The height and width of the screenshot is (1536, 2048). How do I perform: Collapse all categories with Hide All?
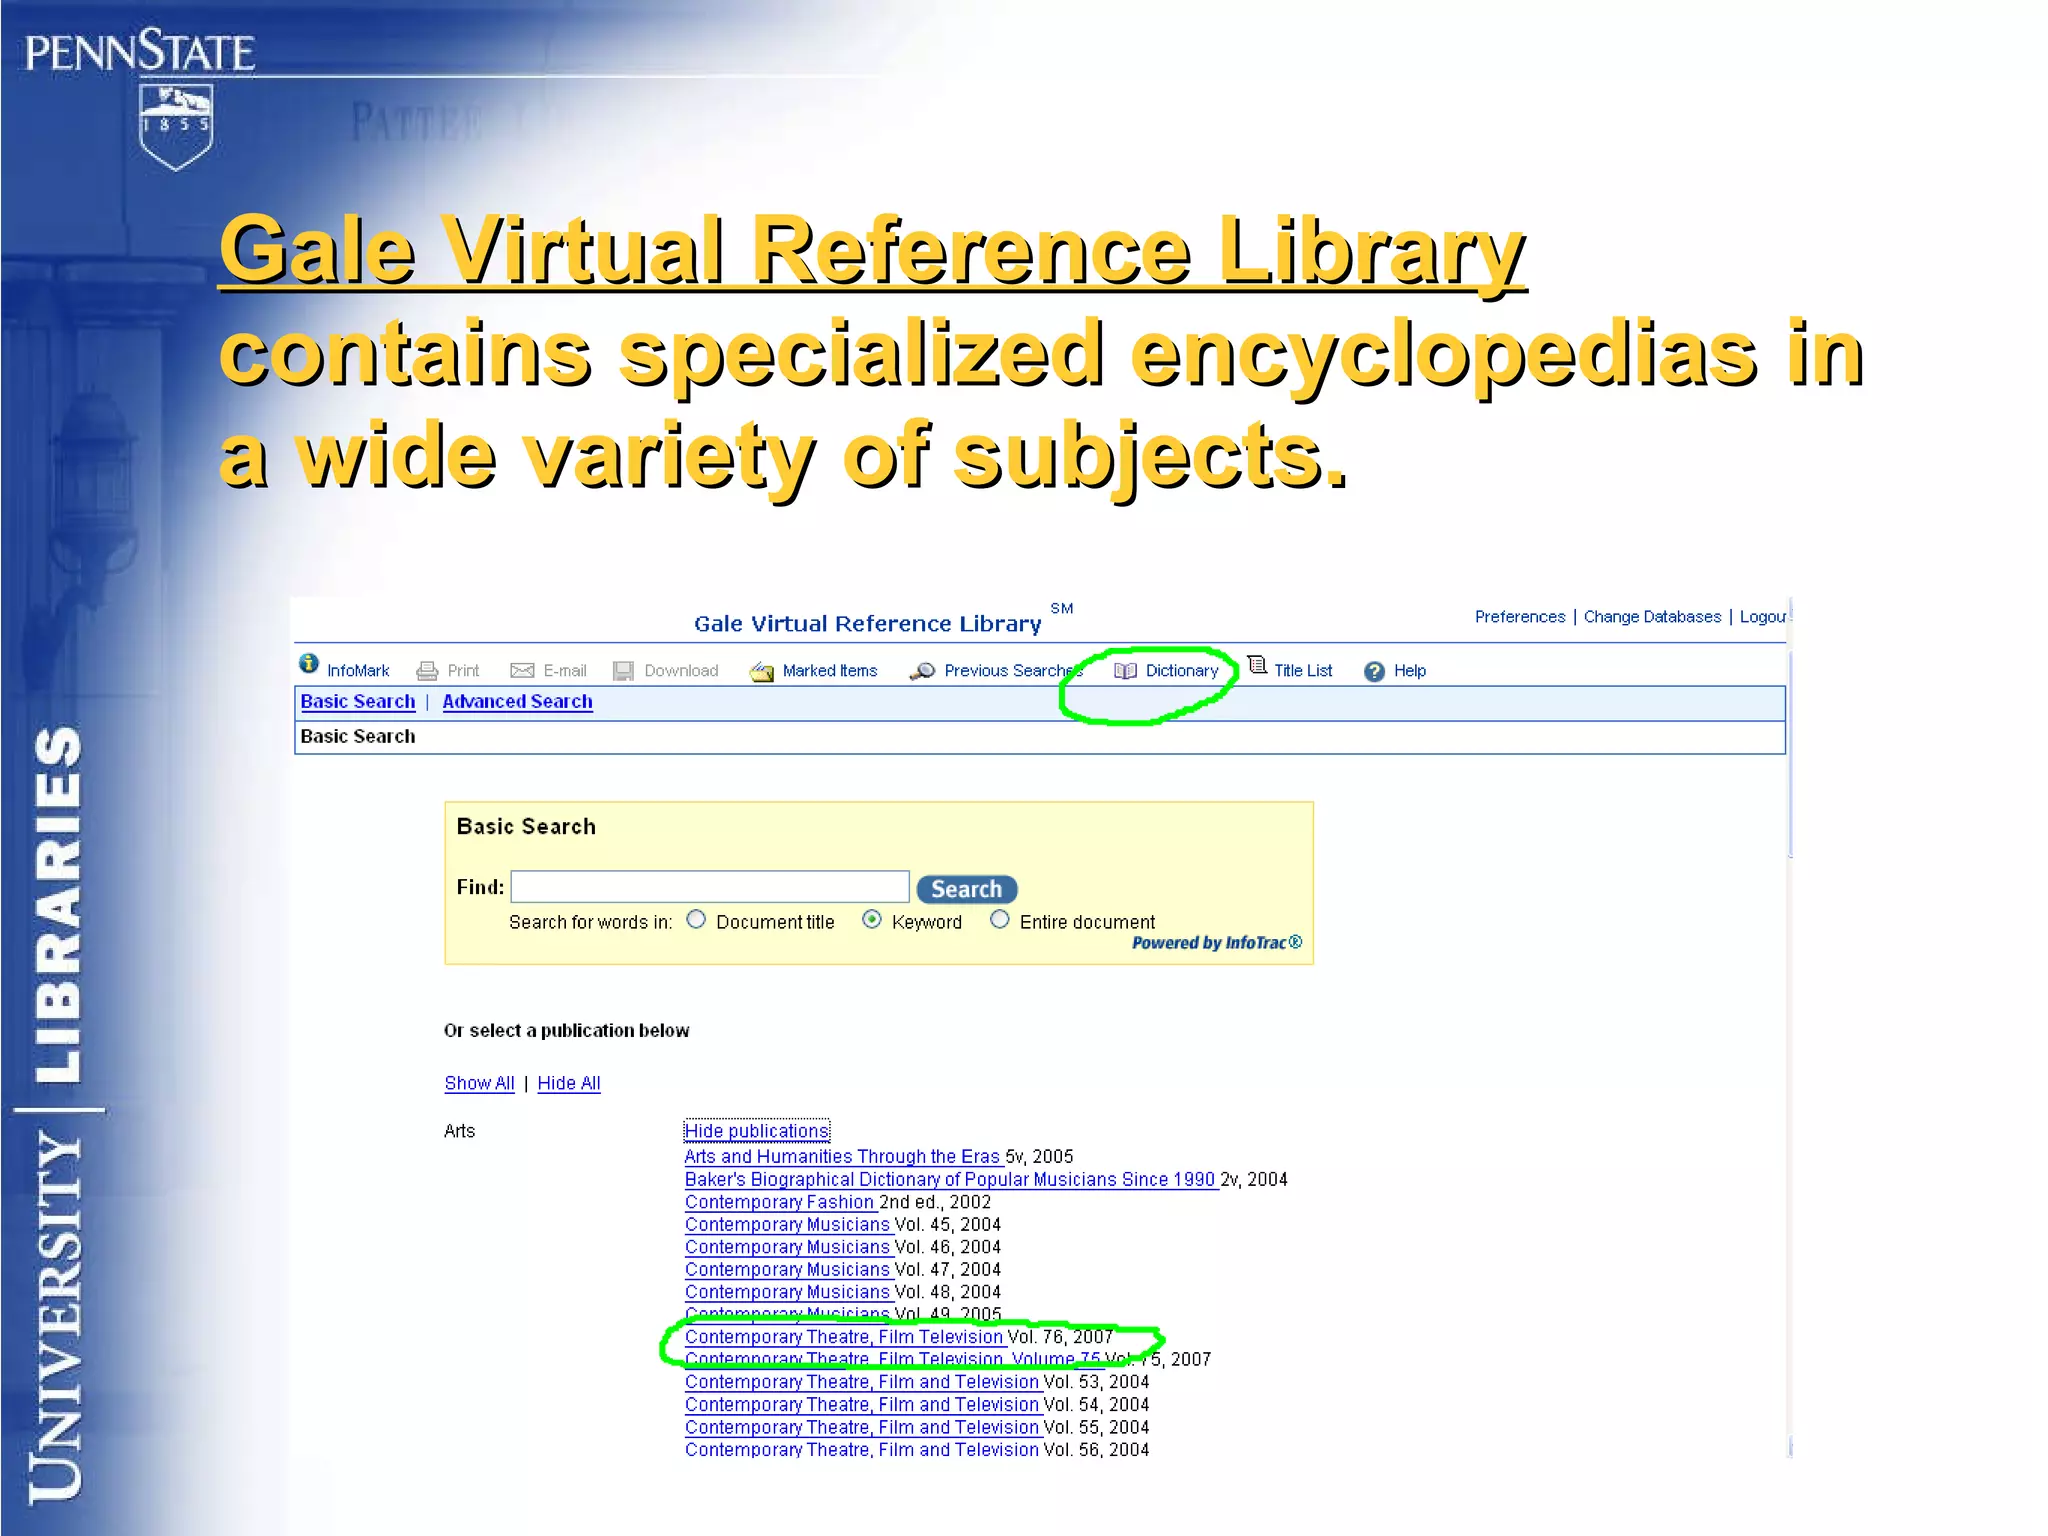click(x=569, y=1083)
